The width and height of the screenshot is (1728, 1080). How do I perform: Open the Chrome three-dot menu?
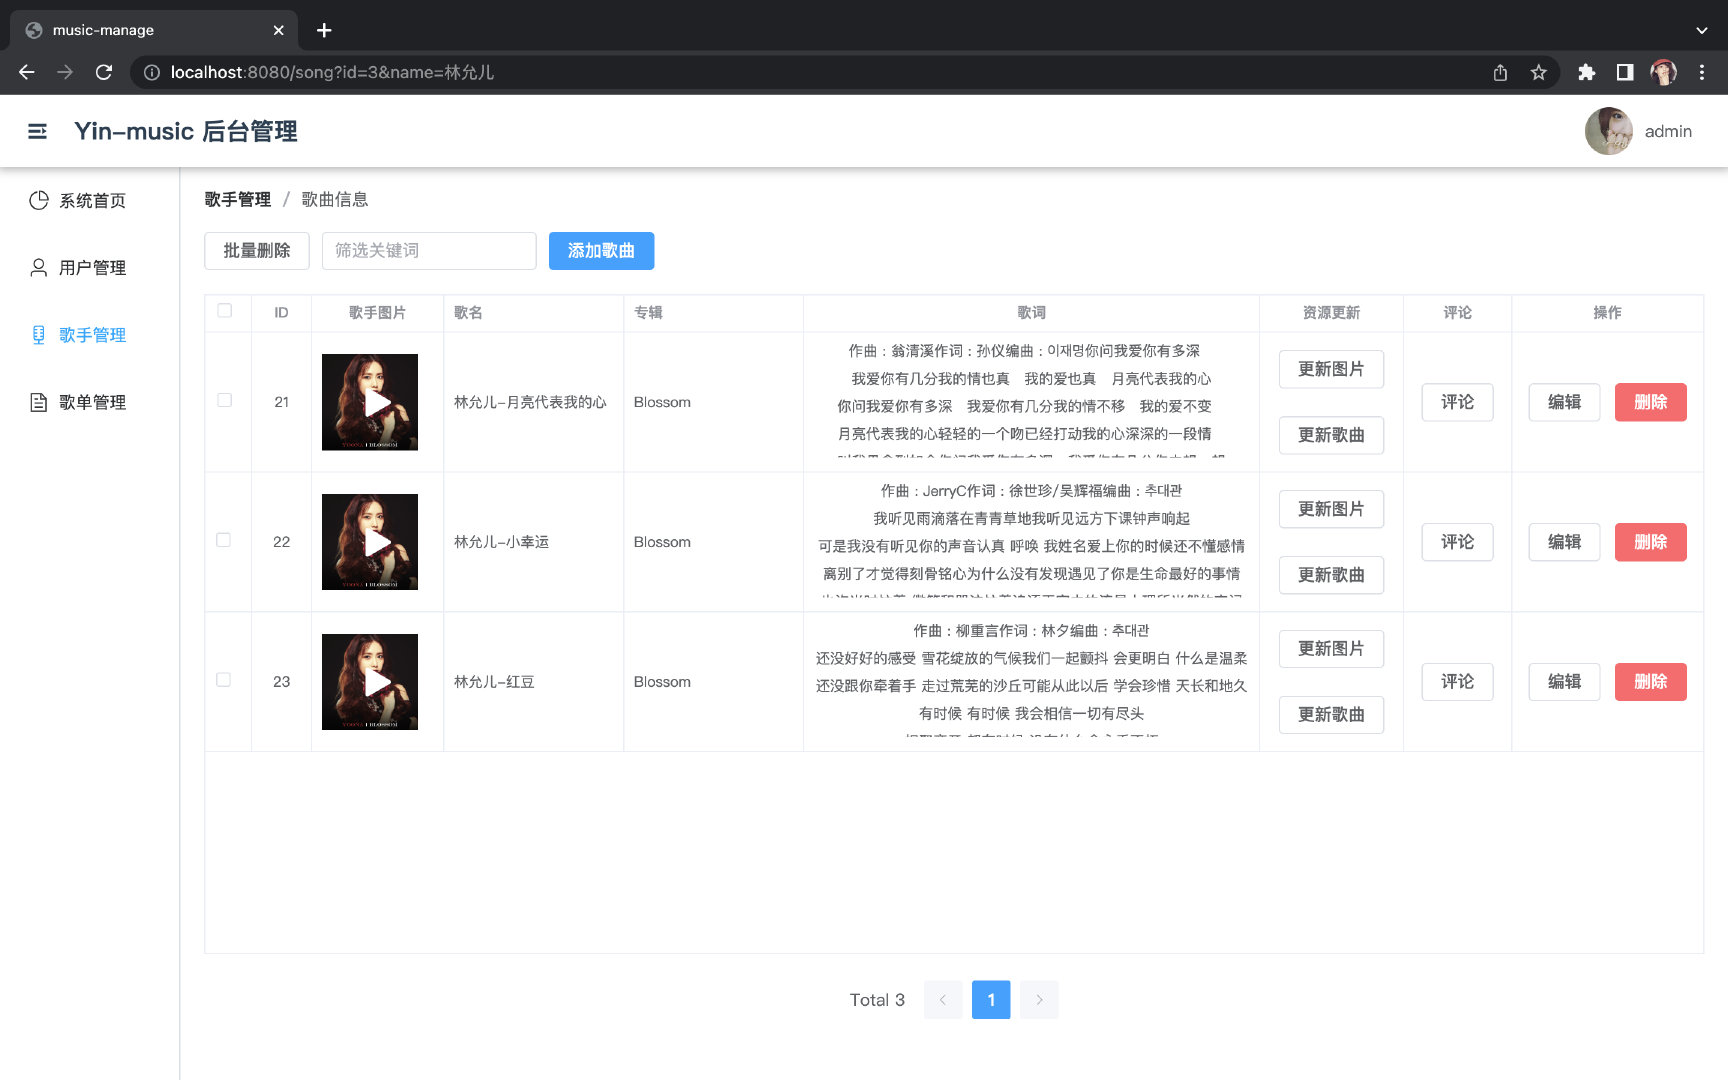(x=1701, y=72)
